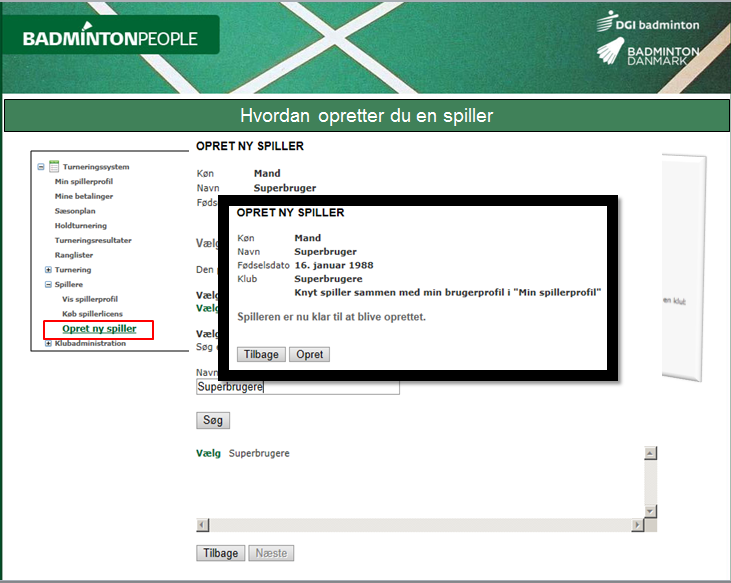The image size is (731, 583).
Task: Click the Søg button
Action: (213, 420)
